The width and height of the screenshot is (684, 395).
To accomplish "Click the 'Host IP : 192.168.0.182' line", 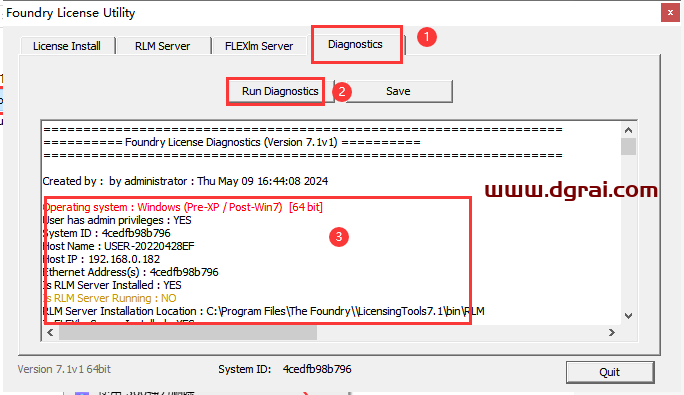I will (x=101, y=259).
